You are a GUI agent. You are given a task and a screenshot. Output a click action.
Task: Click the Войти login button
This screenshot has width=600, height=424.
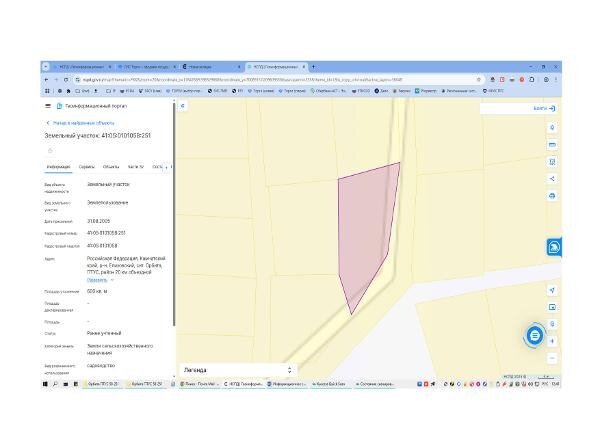pos(544,109)
